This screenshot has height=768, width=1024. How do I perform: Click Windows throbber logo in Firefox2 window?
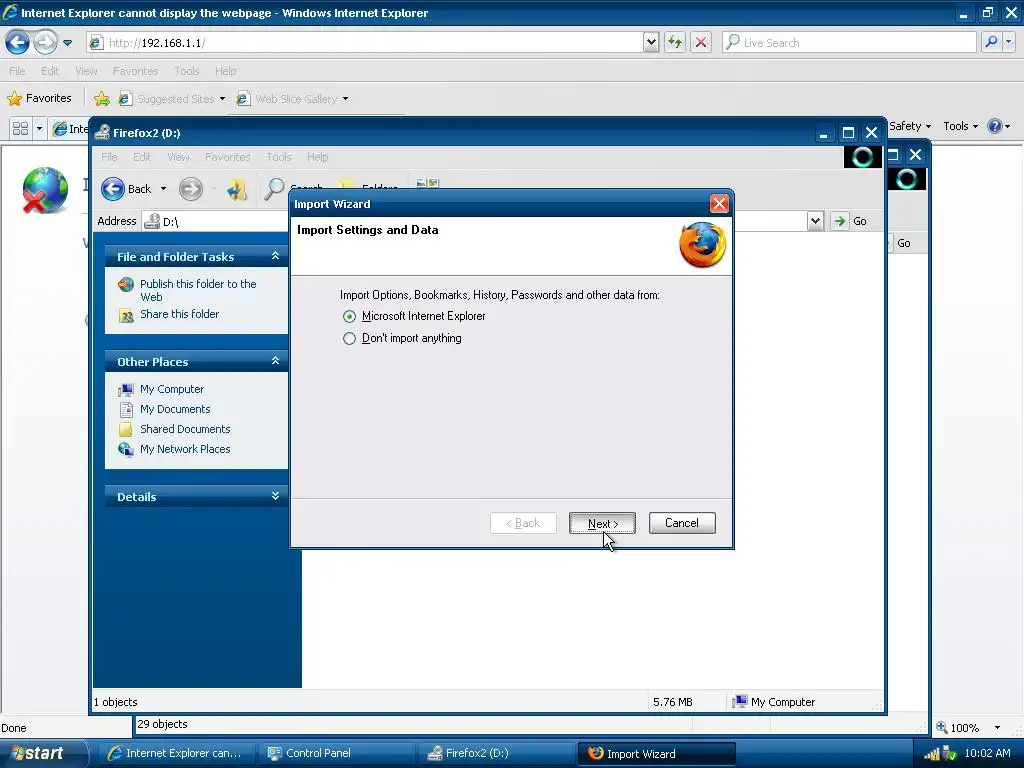862,157
